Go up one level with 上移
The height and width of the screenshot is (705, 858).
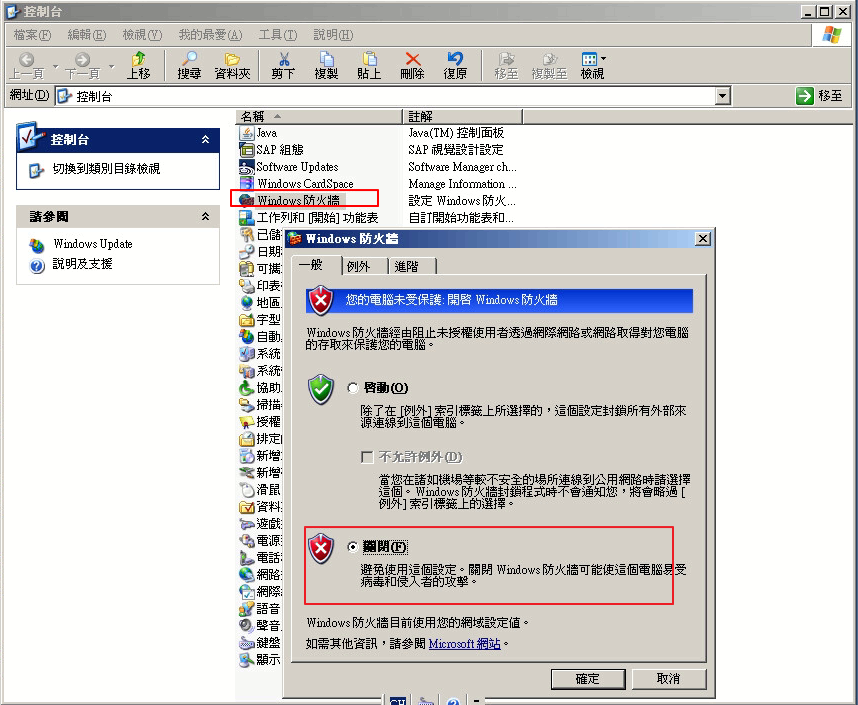point(138,66)
